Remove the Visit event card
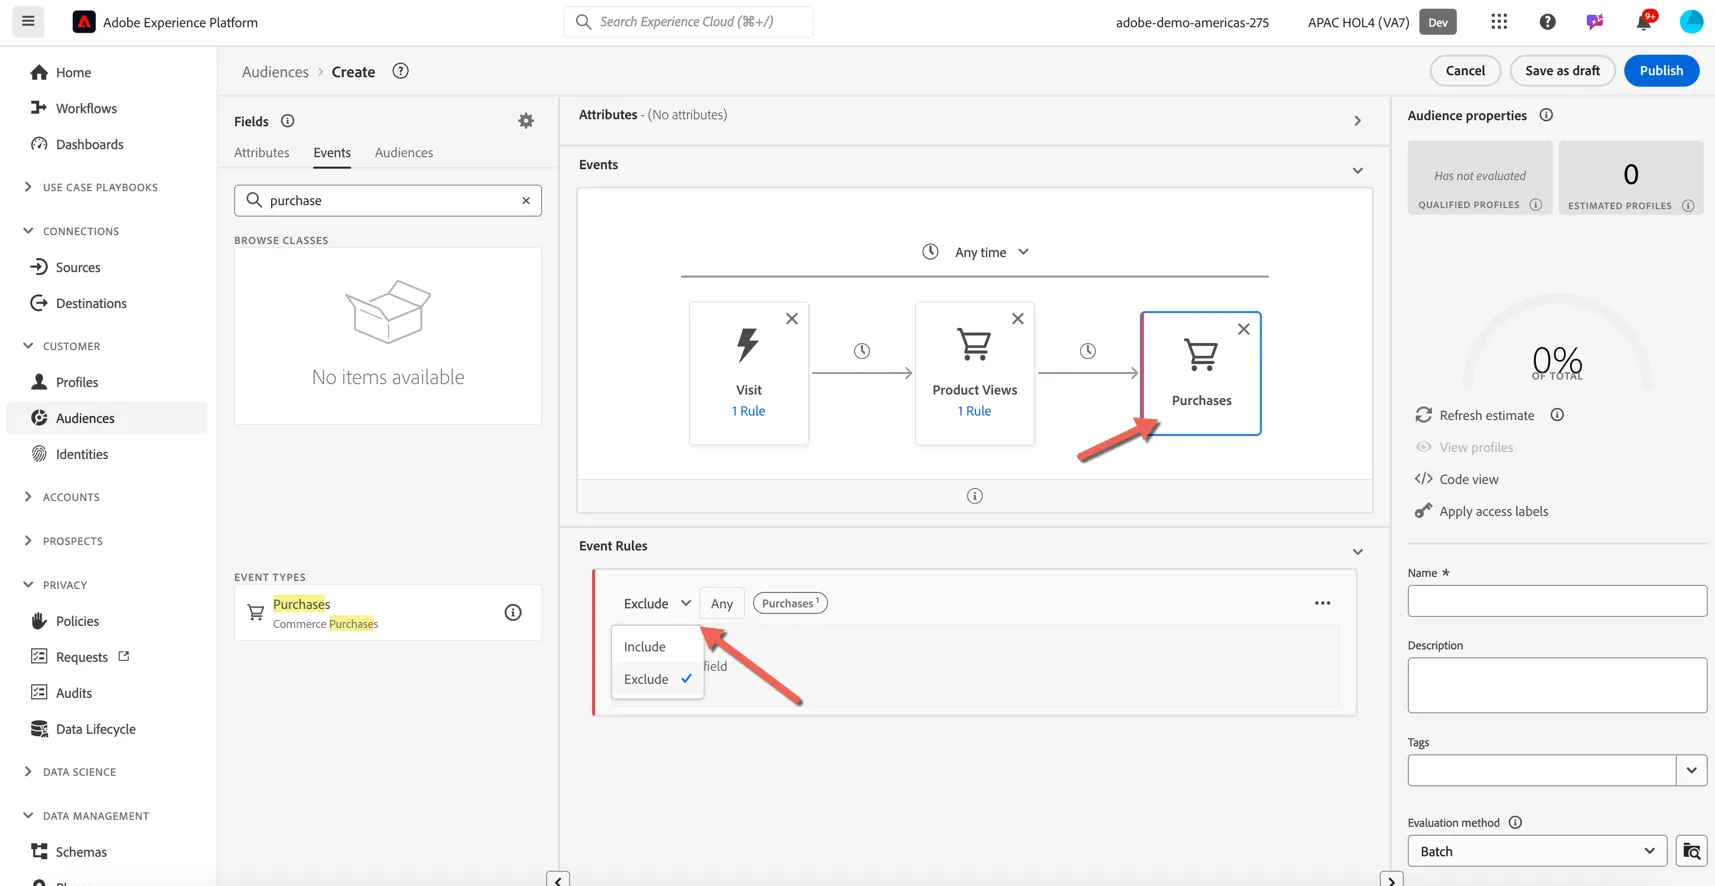Image resolution: width=1715 pixels, height=886 pixels. pyautogui.click(x=792, y=319)
